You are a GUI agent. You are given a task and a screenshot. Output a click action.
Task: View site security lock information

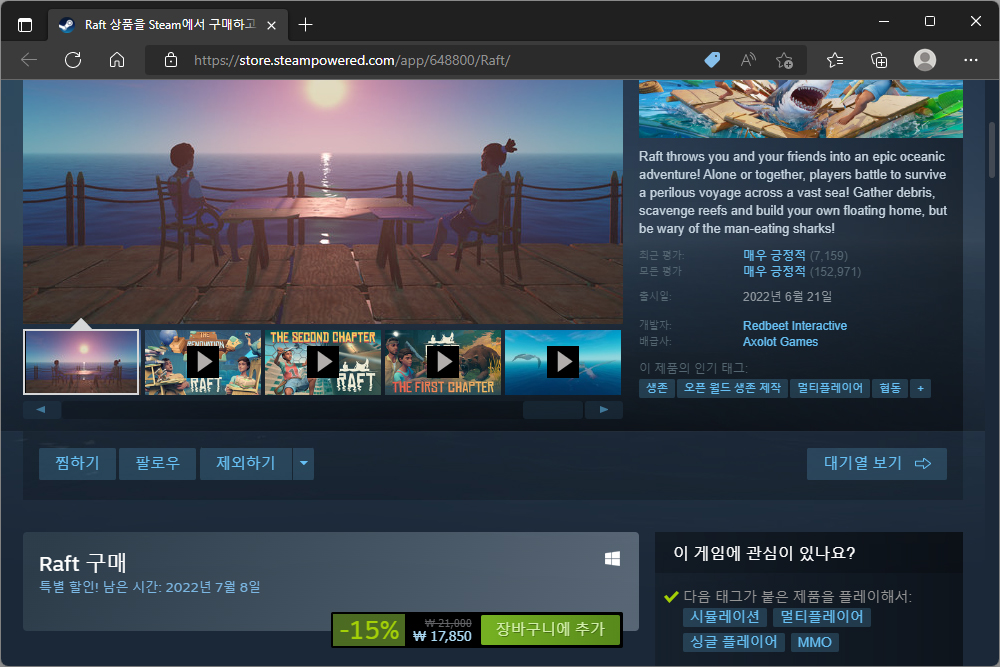tap(171, 61)
